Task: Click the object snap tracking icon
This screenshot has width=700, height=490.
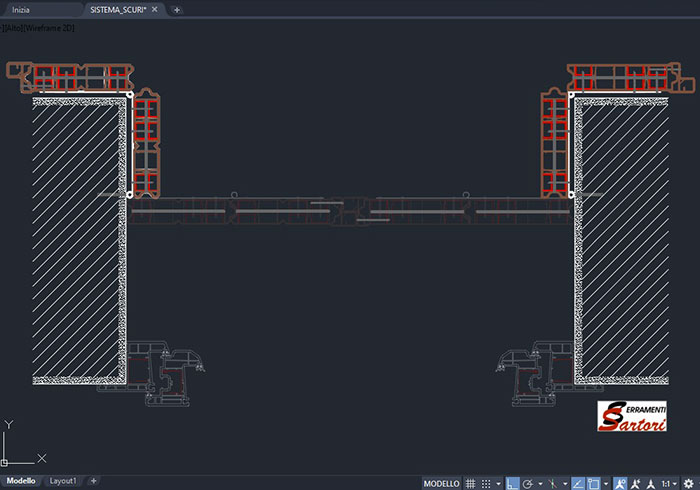Action: pos(578,483)
